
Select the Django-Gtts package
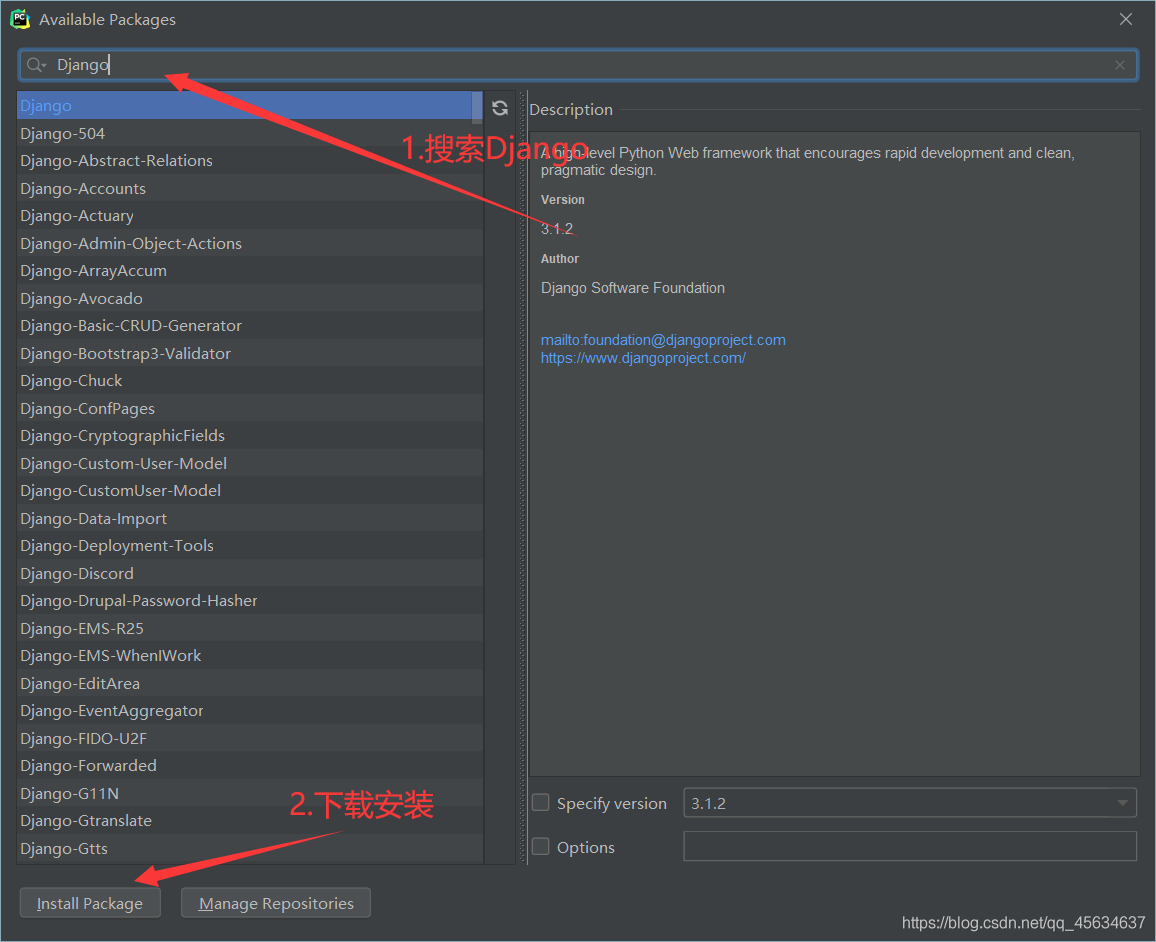(250, 849)
